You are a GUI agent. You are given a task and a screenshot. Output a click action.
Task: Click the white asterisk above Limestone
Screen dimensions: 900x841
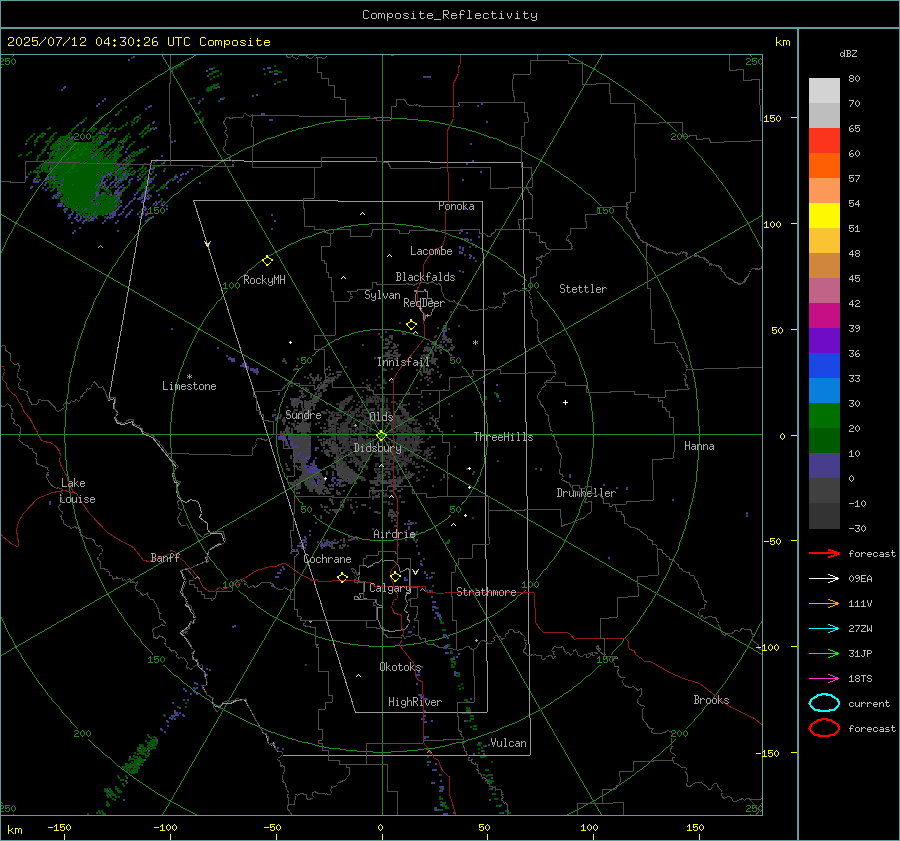pyautogui.click(x=189, y=377)
